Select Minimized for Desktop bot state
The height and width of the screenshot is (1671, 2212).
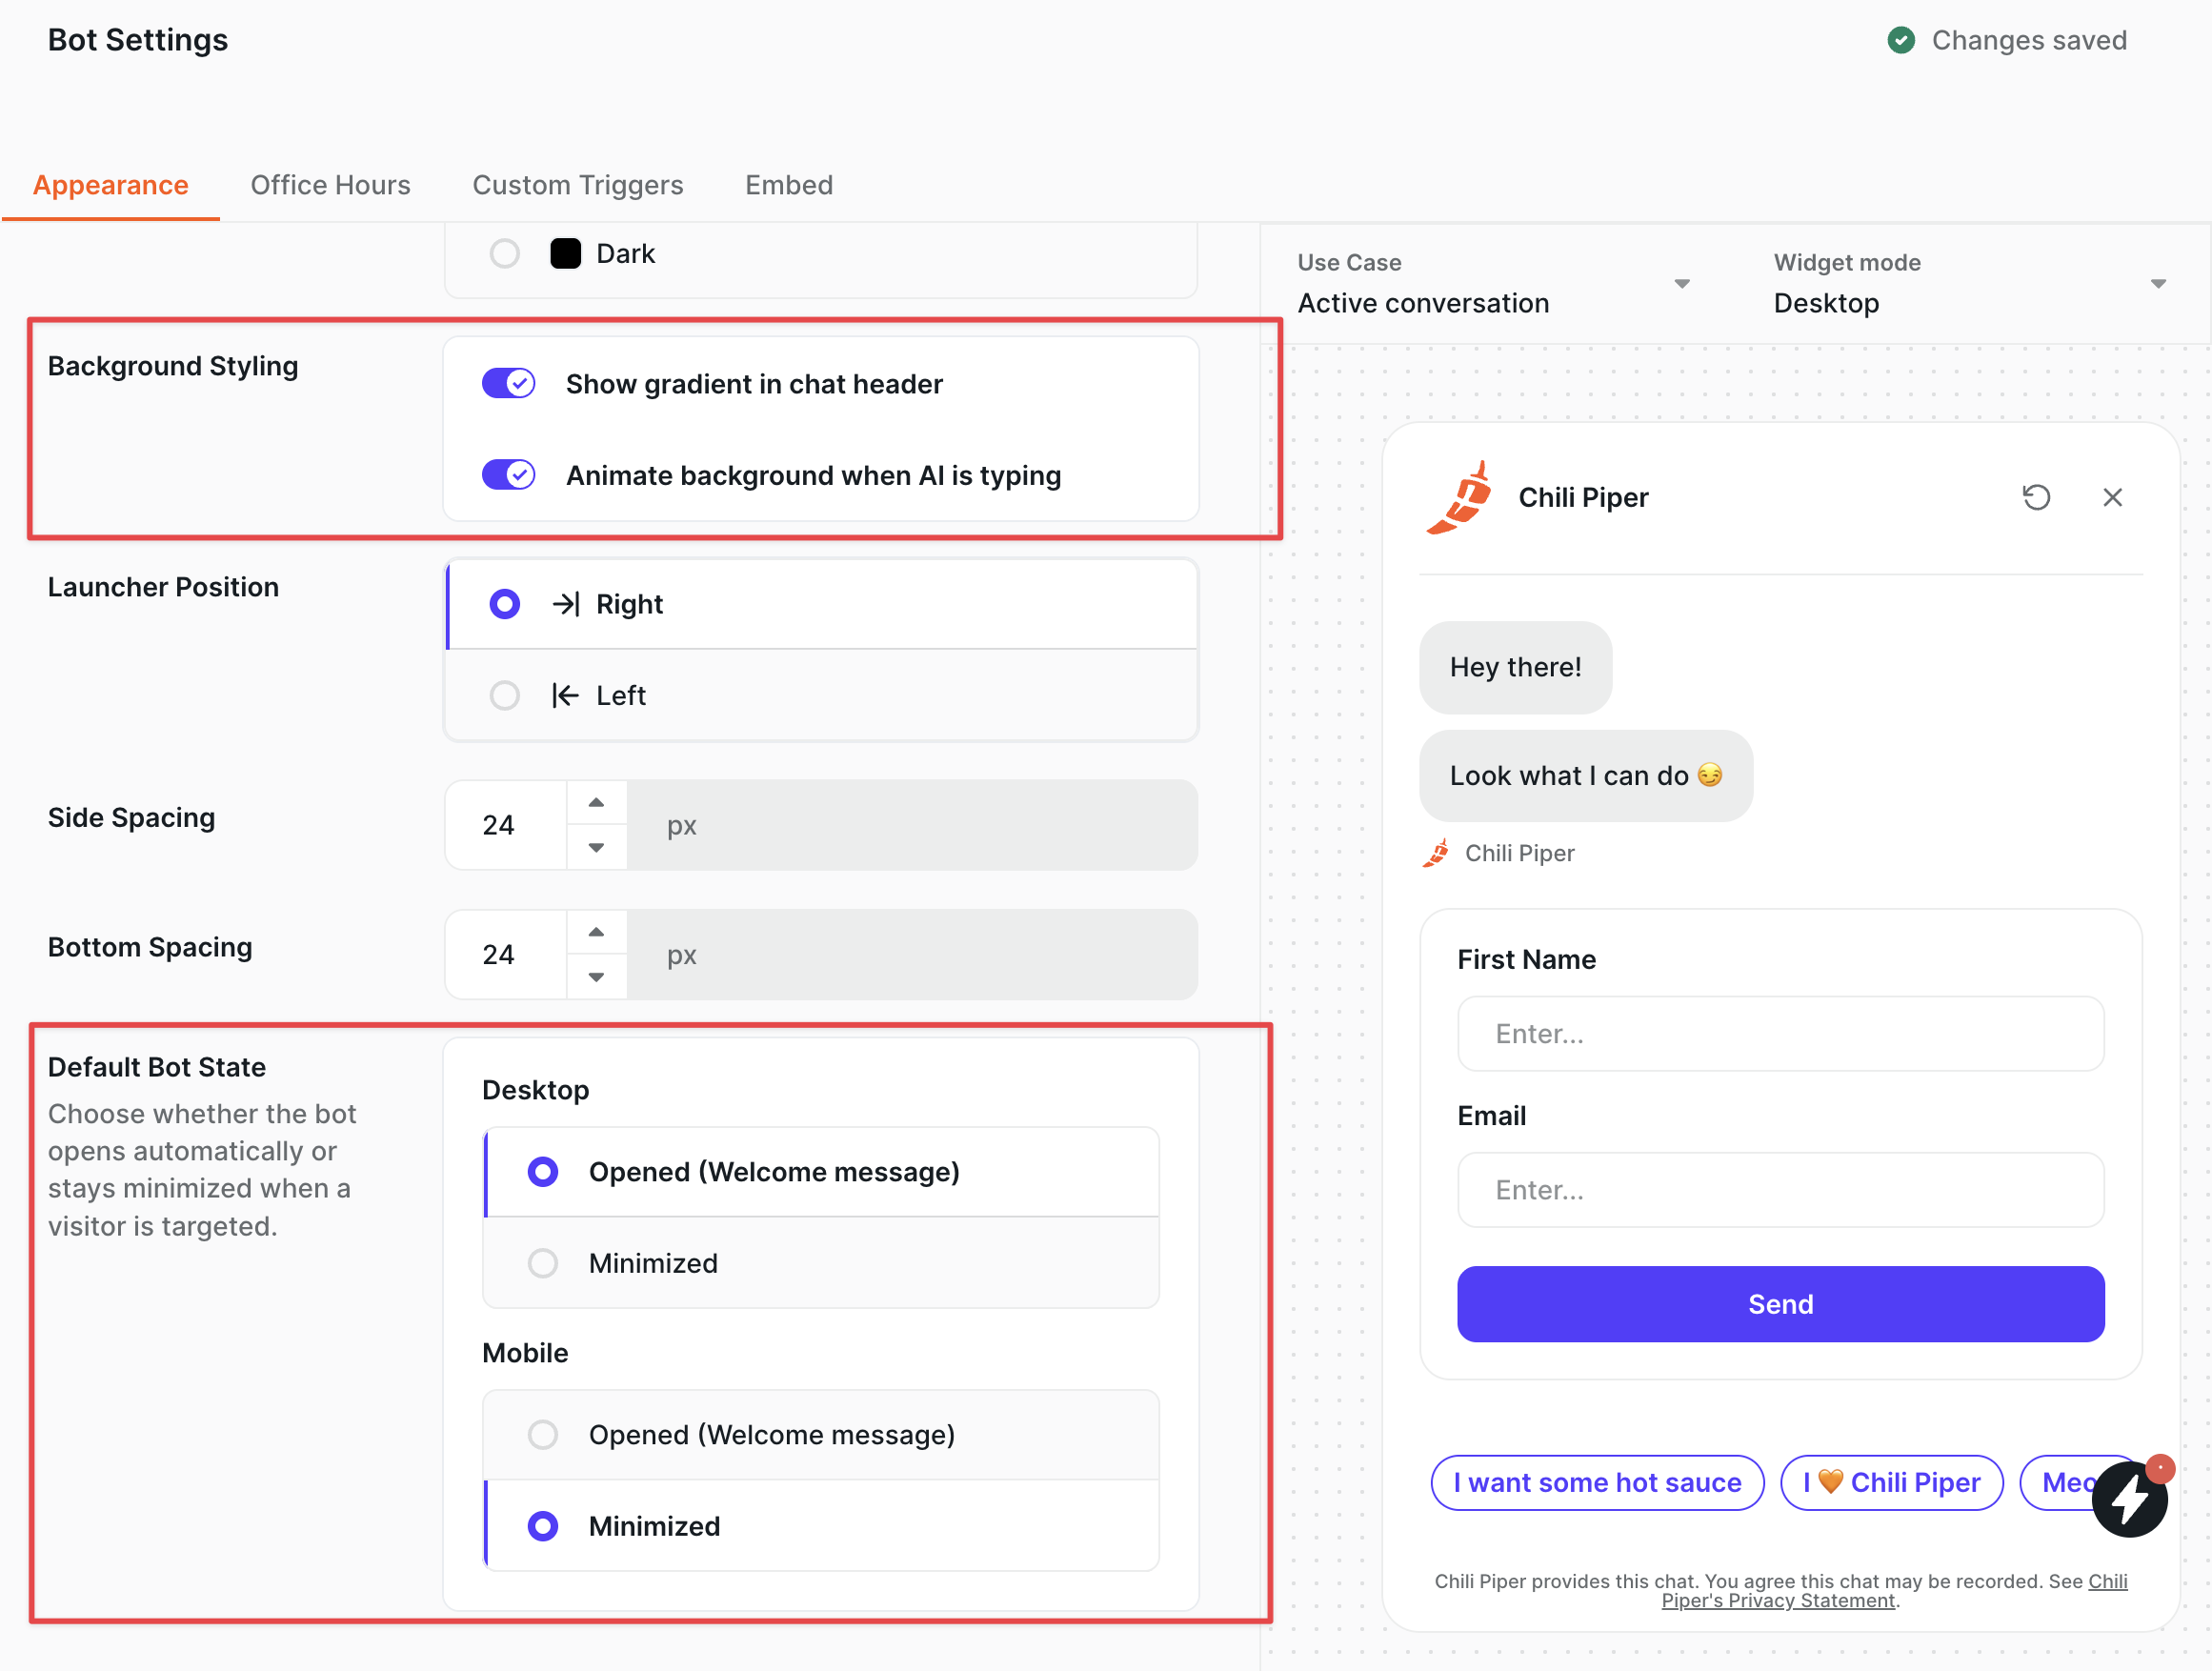pyautogui.click(x=543, y=1263)
